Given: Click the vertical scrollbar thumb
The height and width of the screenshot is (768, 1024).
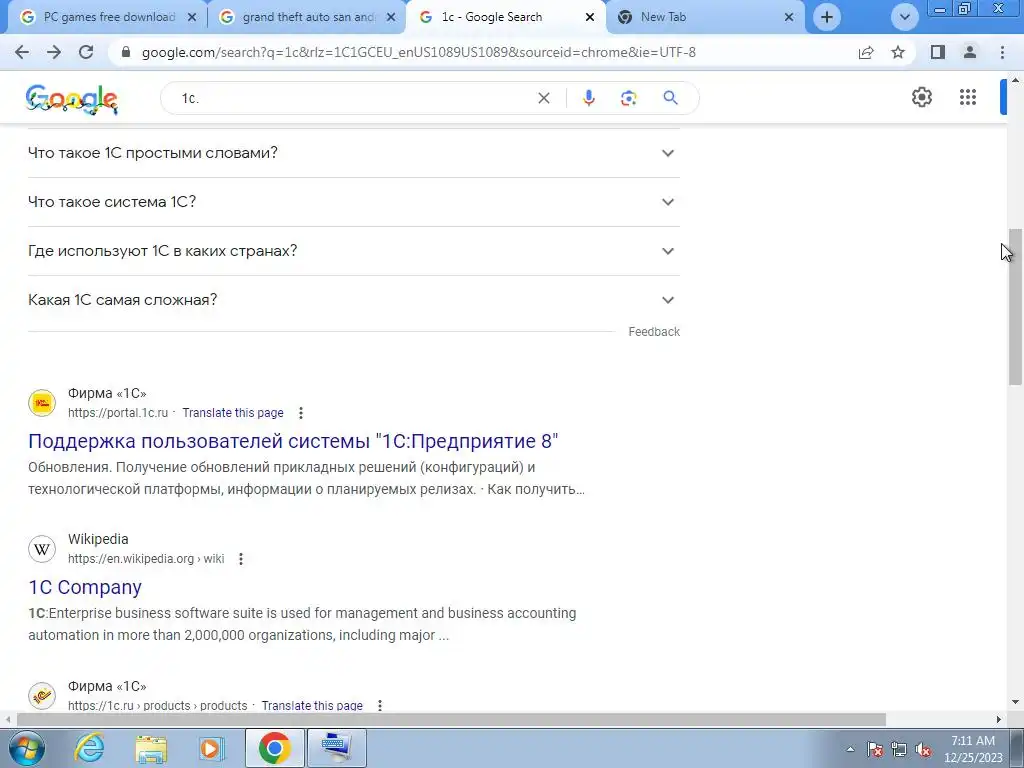Looking at the screenshot, I should coord(1015,307).
